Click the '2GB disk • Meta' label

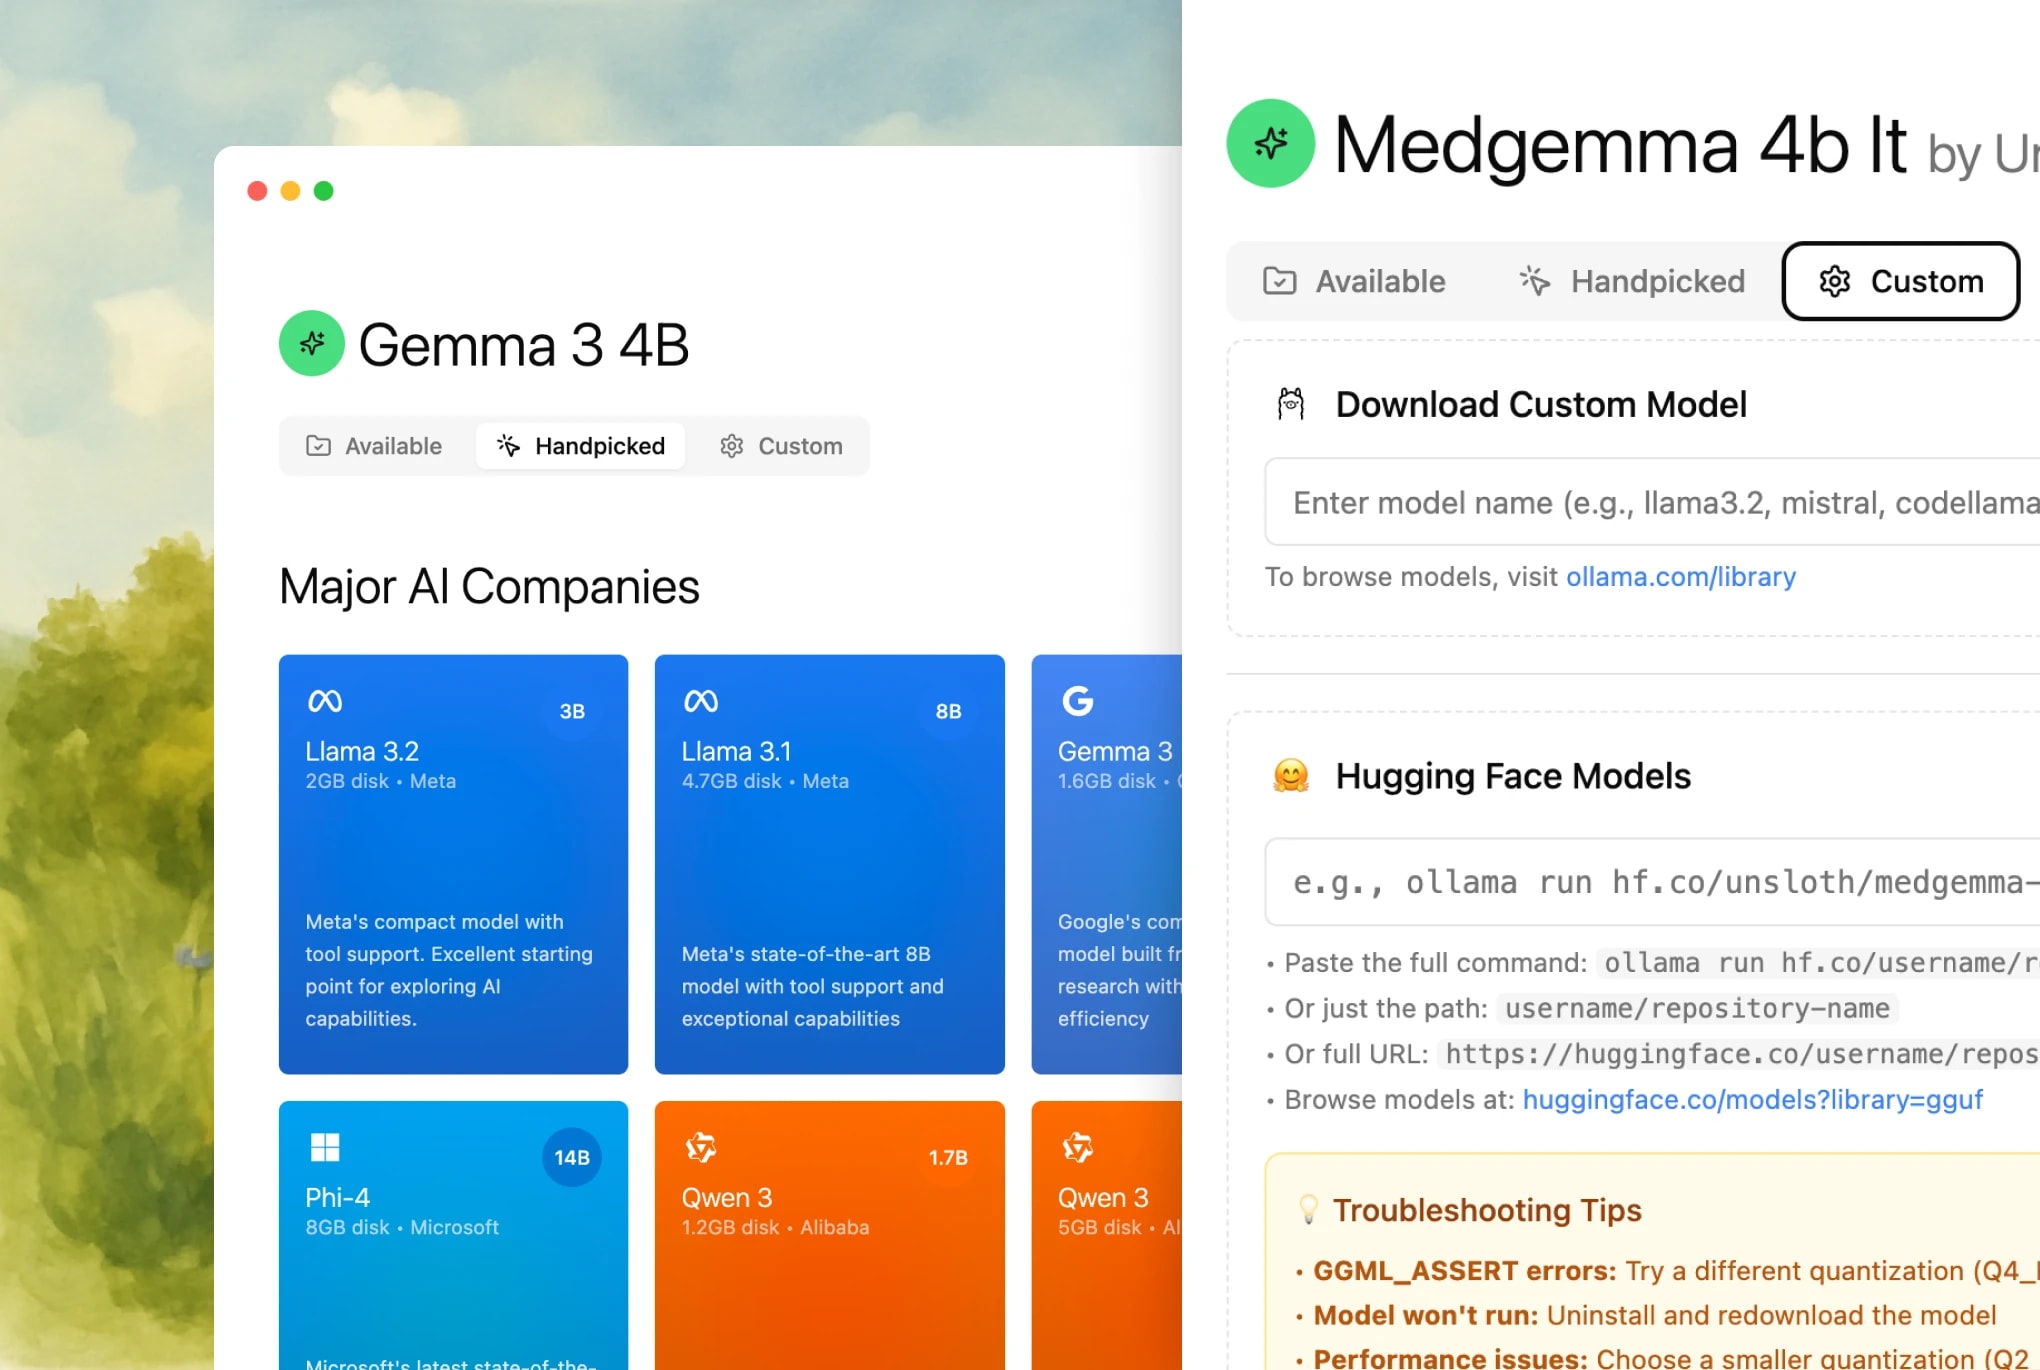pyautogui.click(x=380, y=781)
